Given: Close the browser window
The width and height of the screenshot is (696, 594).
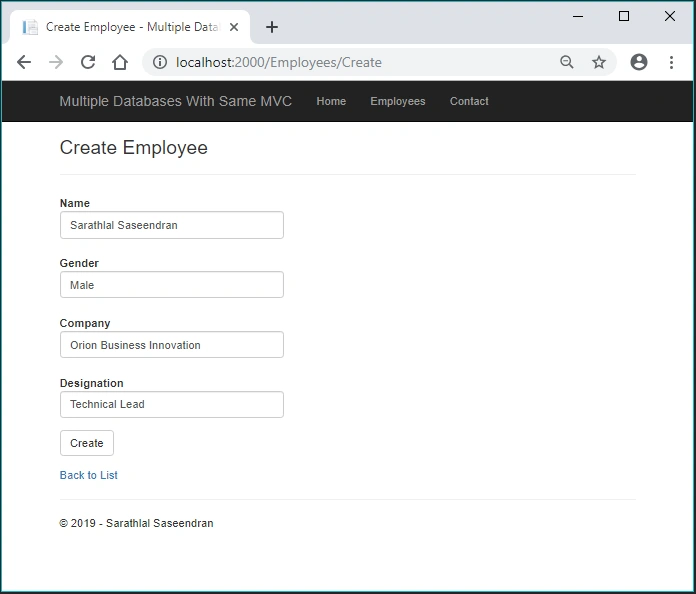Looking at the screenshot, I should point(670,16).
